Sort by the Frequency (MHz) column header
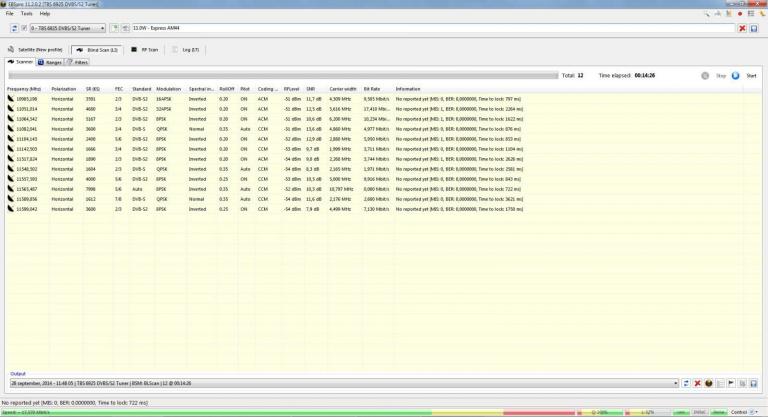Image resolution: width=768 pixels, height=417 pixels. click(x=24, y=89)
